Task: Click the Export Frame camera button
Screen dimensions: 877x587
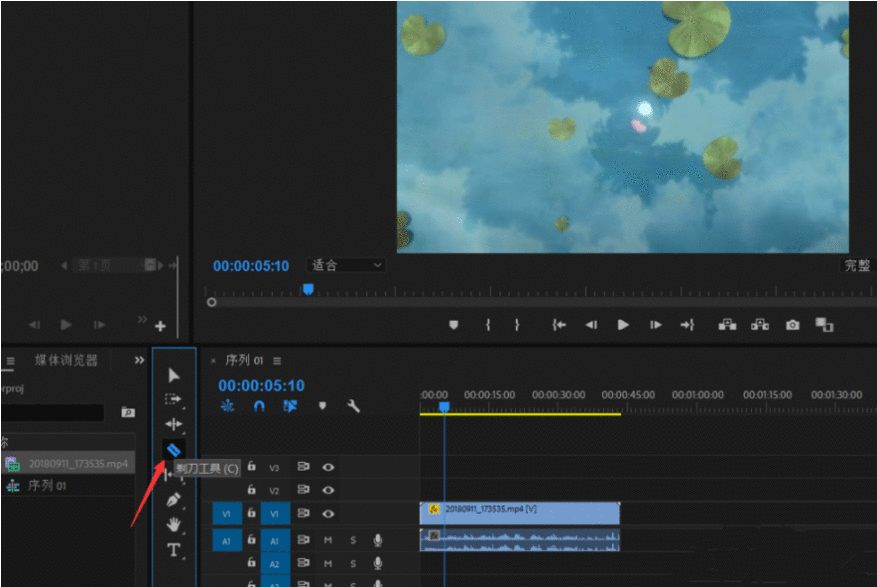Action: [792, 325]
